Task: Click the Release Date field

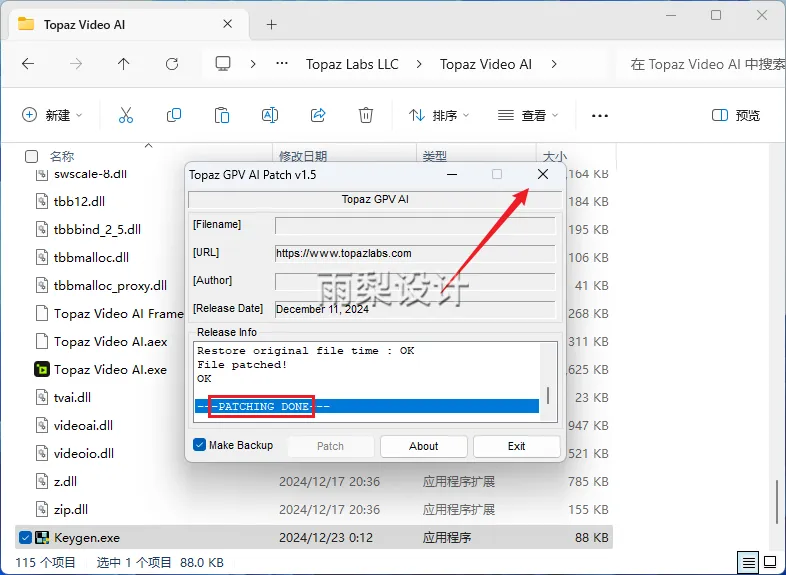Action: tap(415, 309)
